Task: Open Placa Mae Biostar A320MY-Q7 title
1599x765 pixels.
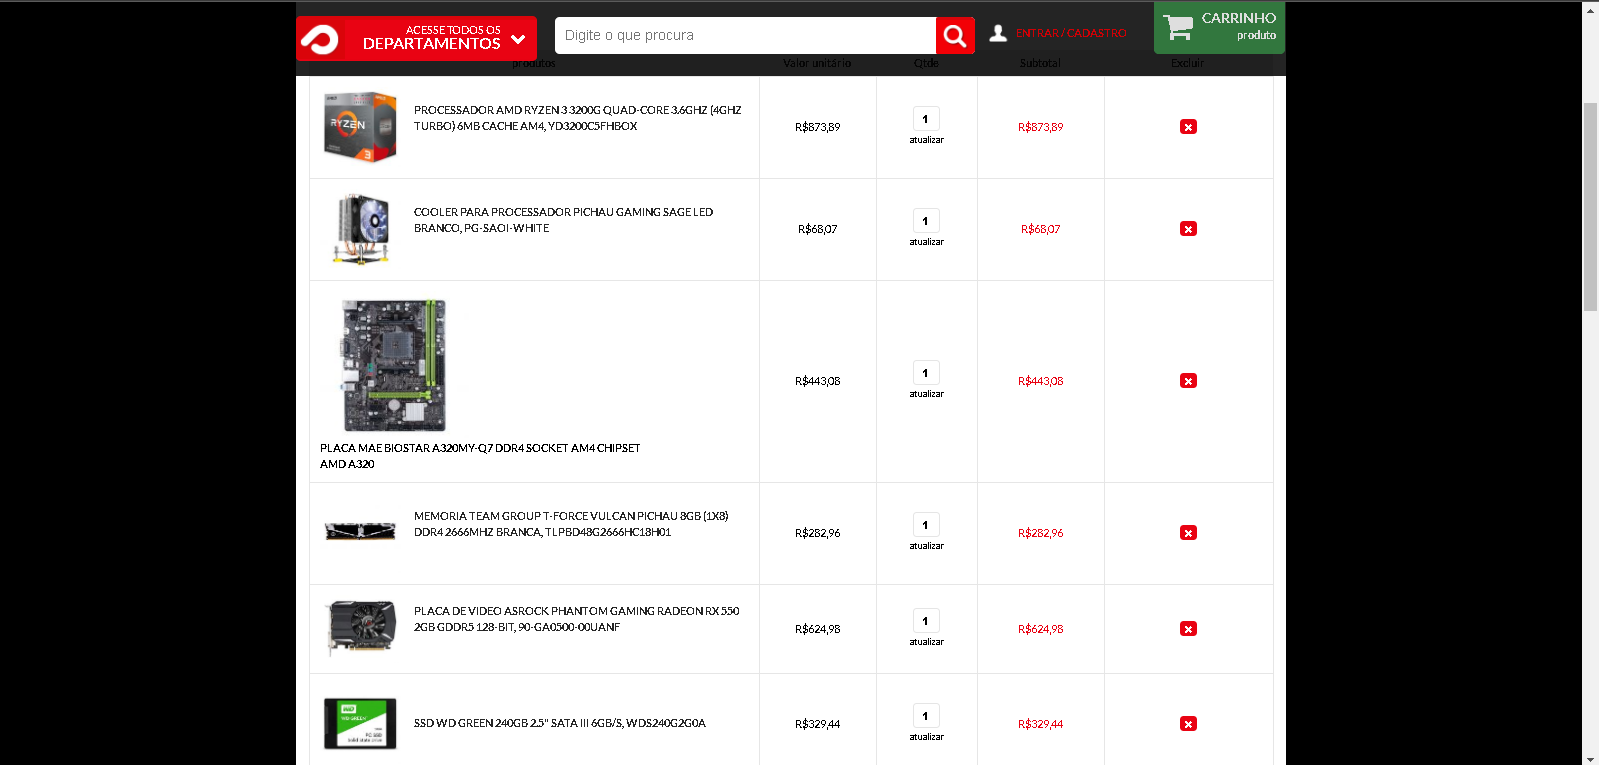Action: click(480, 456)
